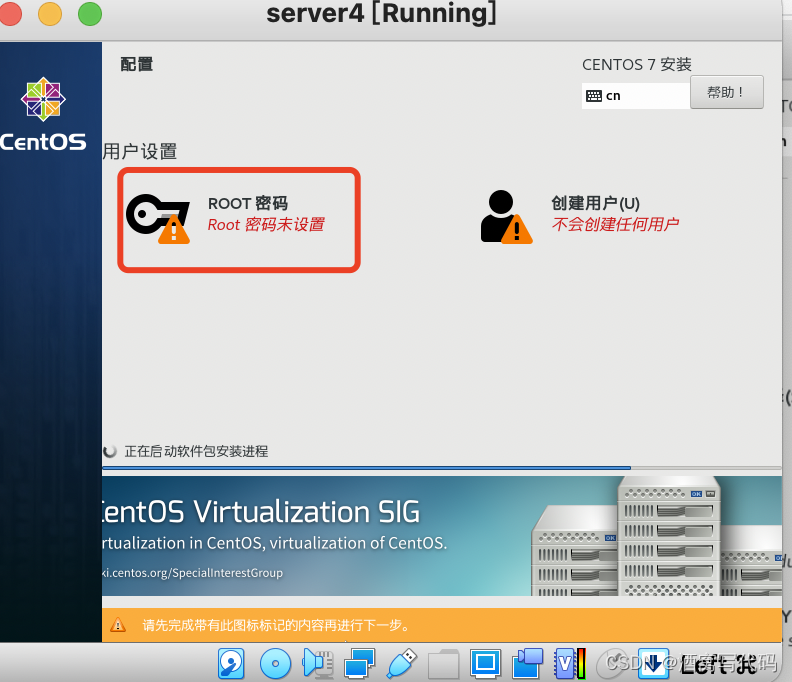Close the server4 VM window

tap(10, 14)
